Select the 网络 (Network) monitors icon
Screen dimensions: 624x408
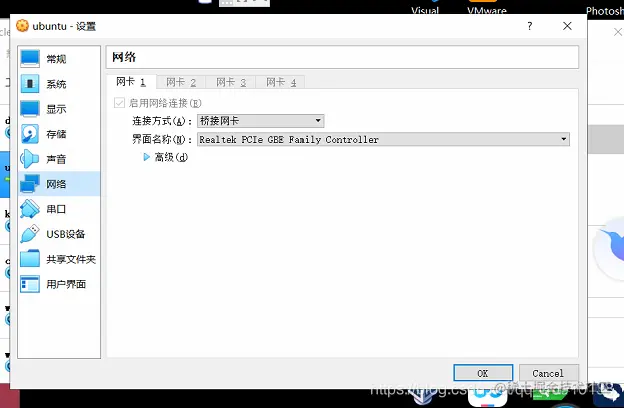tap(30, 184)
